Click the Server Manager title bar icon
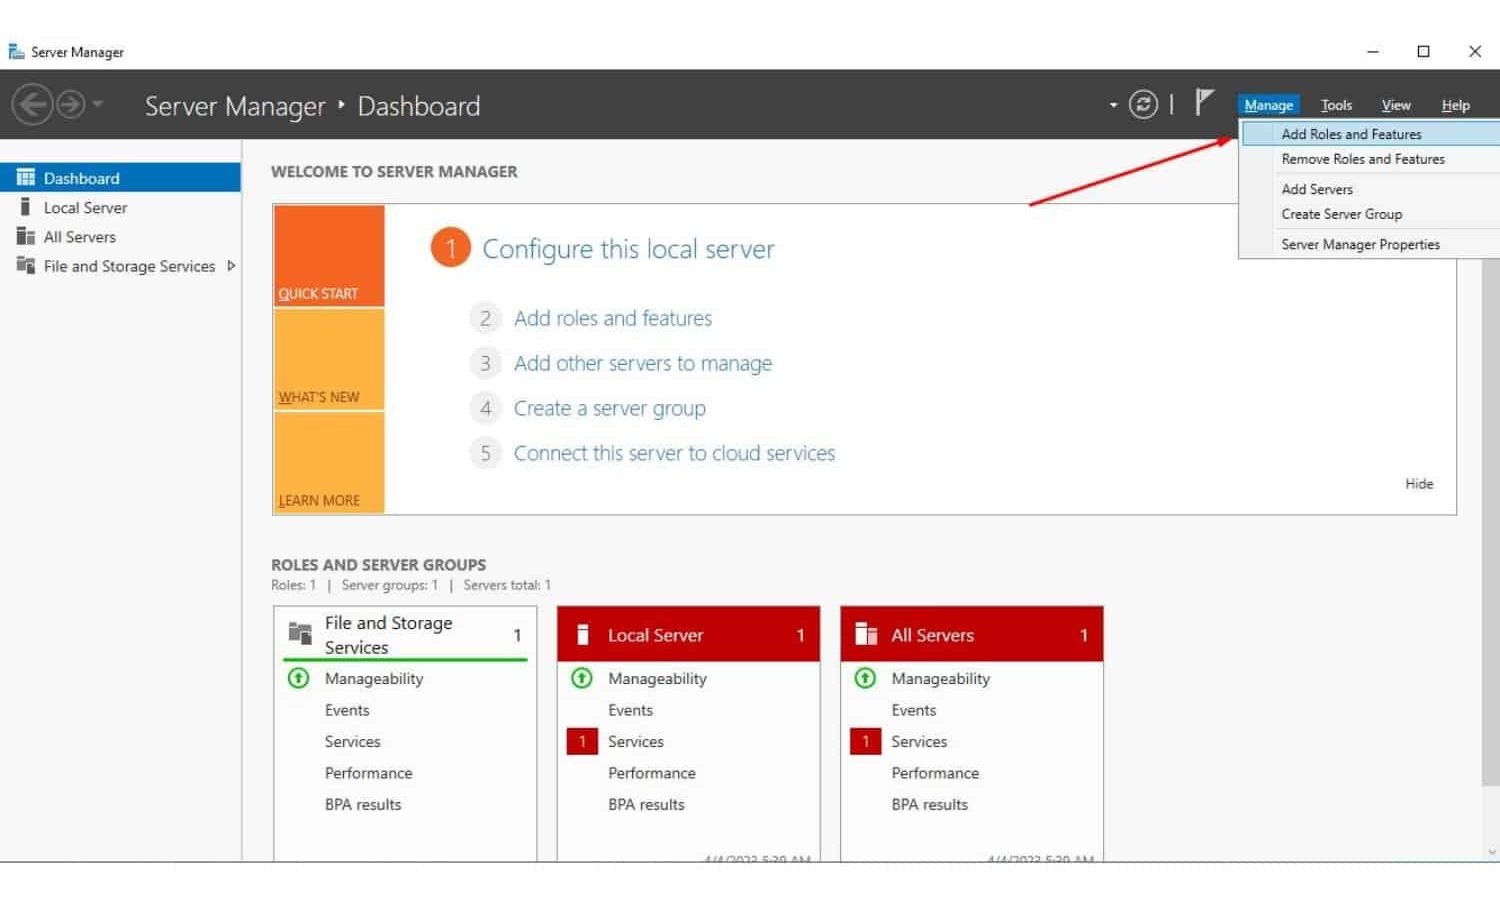Screen dimensions: 1500x900 click(16, 51)
